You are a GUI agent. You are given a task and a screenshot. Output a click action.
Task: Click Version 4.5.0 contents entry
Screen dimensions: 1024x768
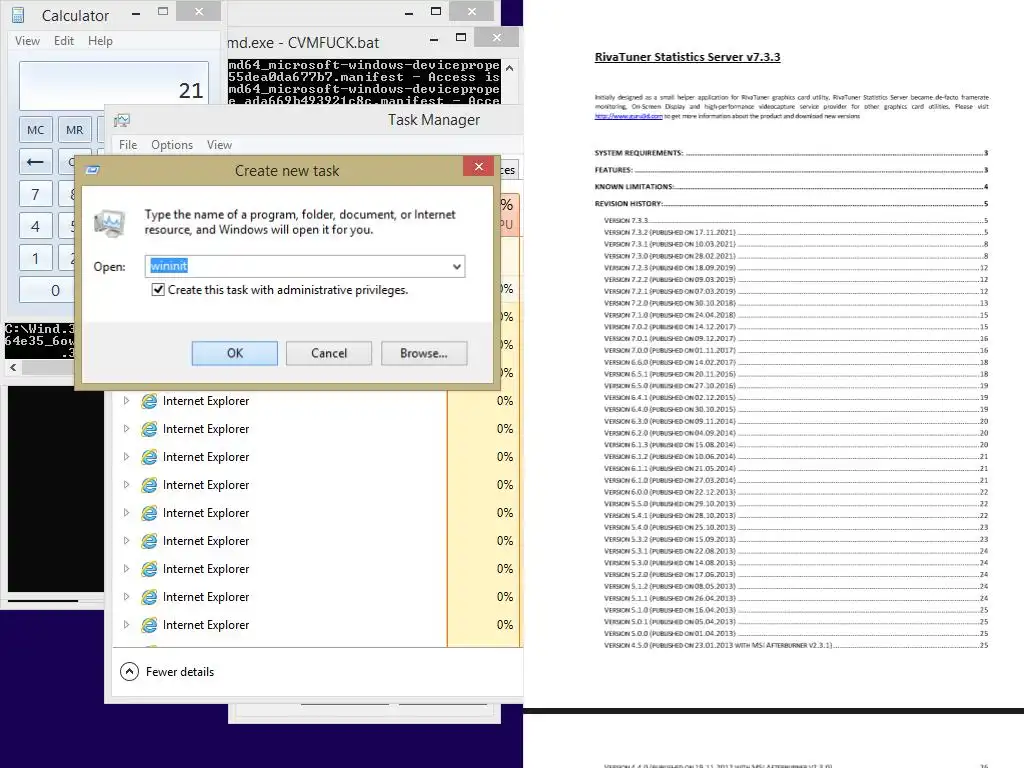796,645
